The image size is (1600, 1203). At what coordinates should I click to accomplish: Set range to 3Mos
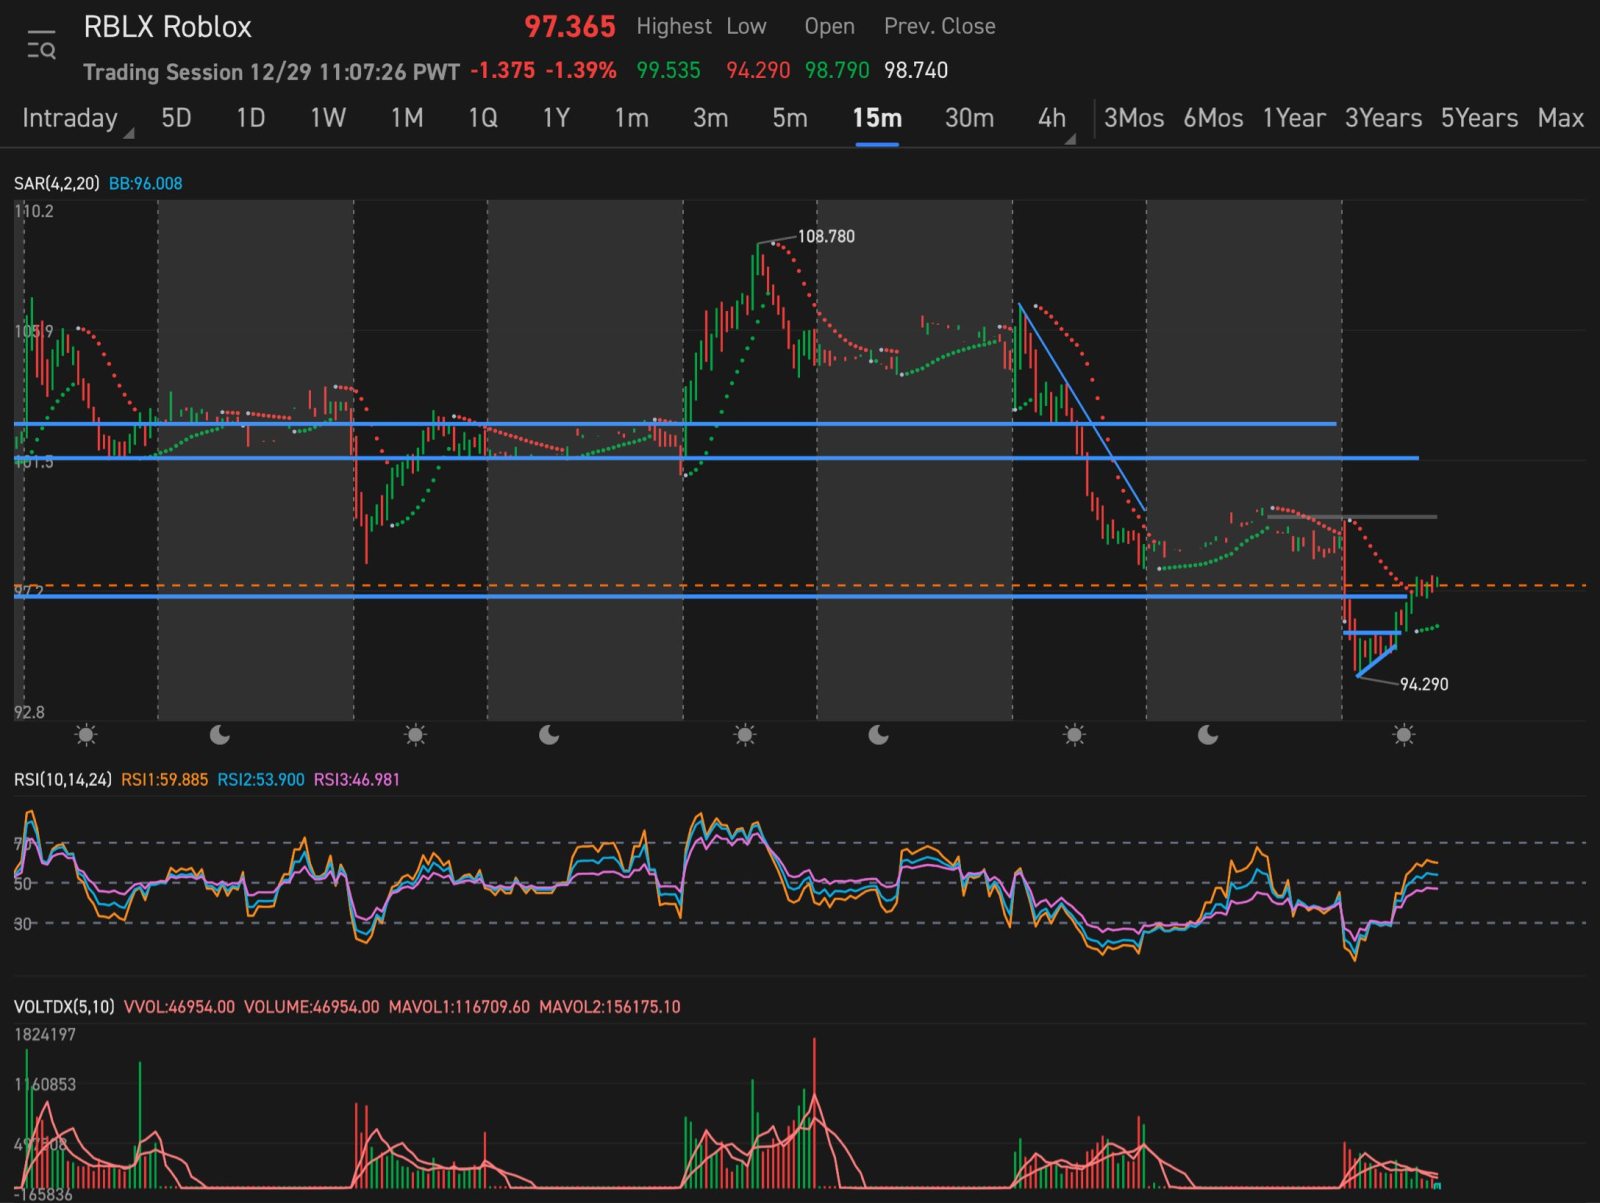click(1134, 118)
